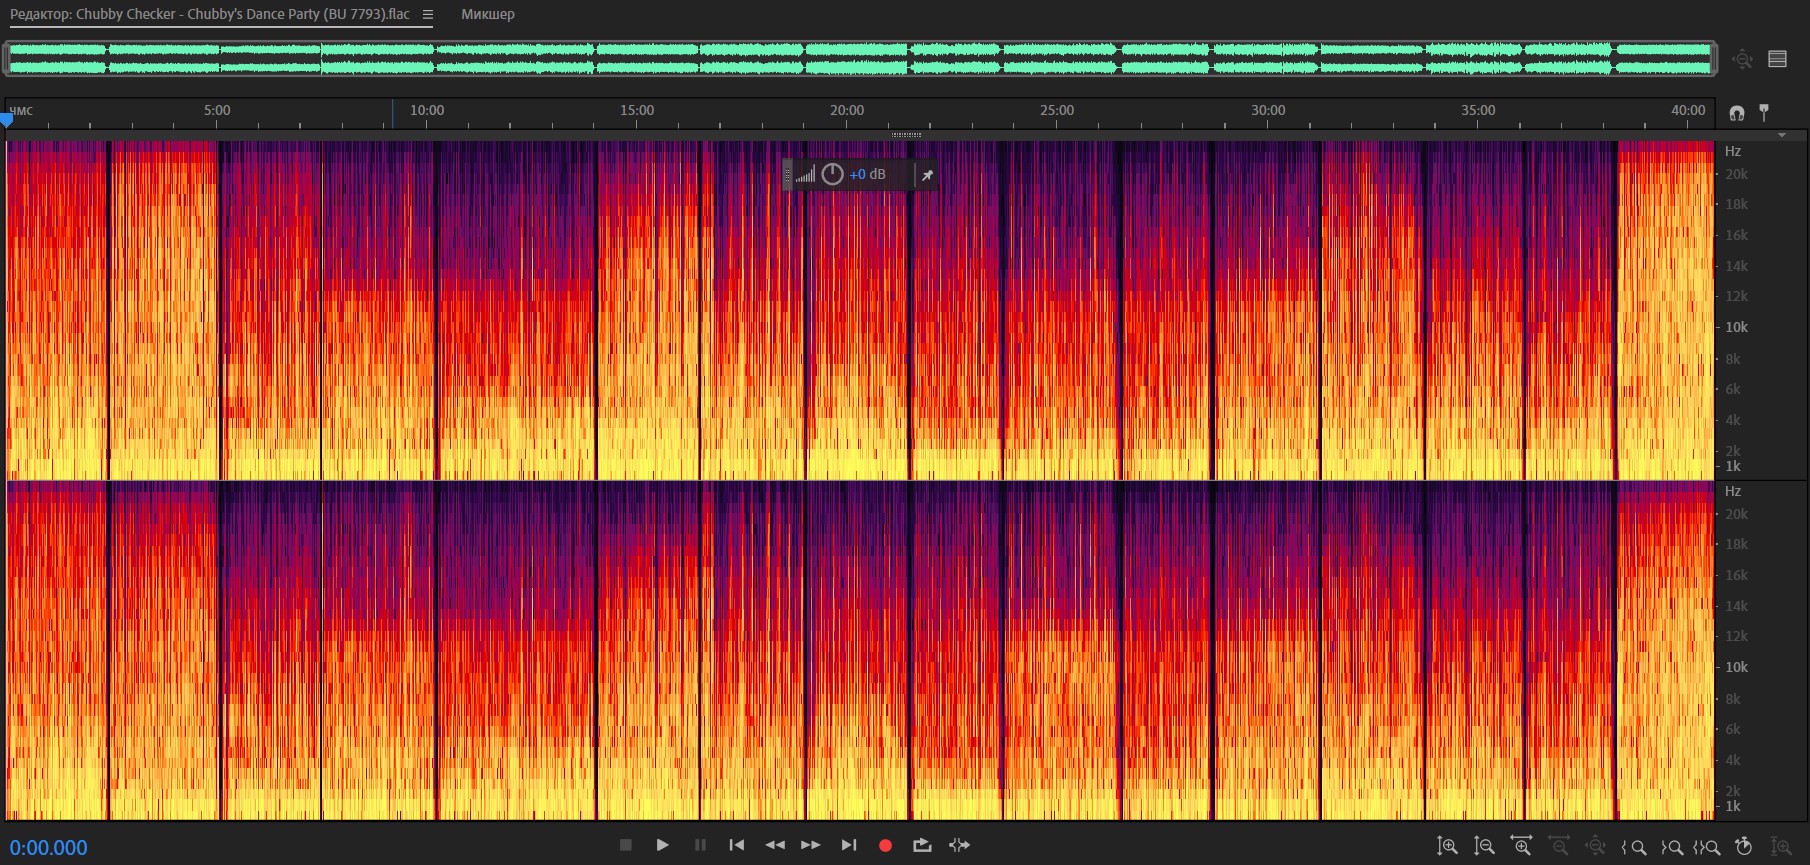Start playback with the Play button
This screenshot has height=865, width=1810.
pyautogui.click(x=662, y=845)
